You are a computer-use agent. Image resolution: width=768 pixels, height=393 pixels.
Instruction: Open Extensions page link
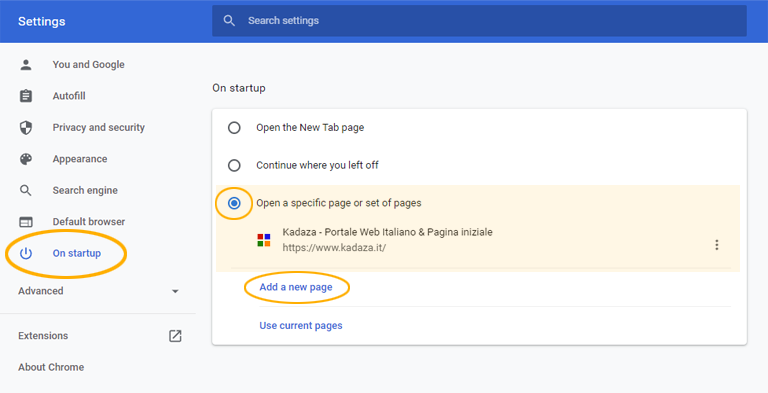click(x=43, y=336)
